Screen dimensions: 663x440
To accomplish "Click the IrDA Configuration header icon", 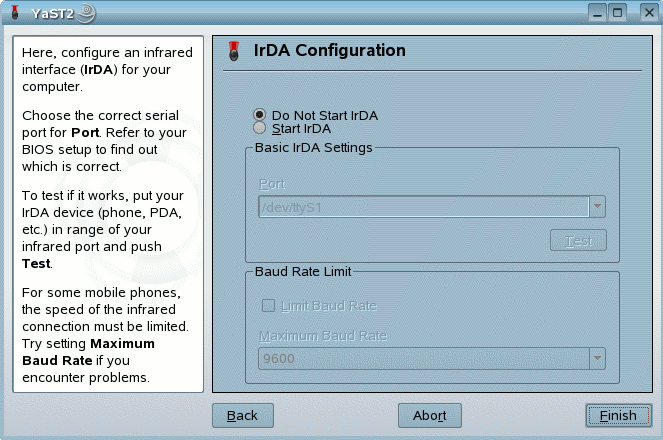I will [x=234, y=51].
